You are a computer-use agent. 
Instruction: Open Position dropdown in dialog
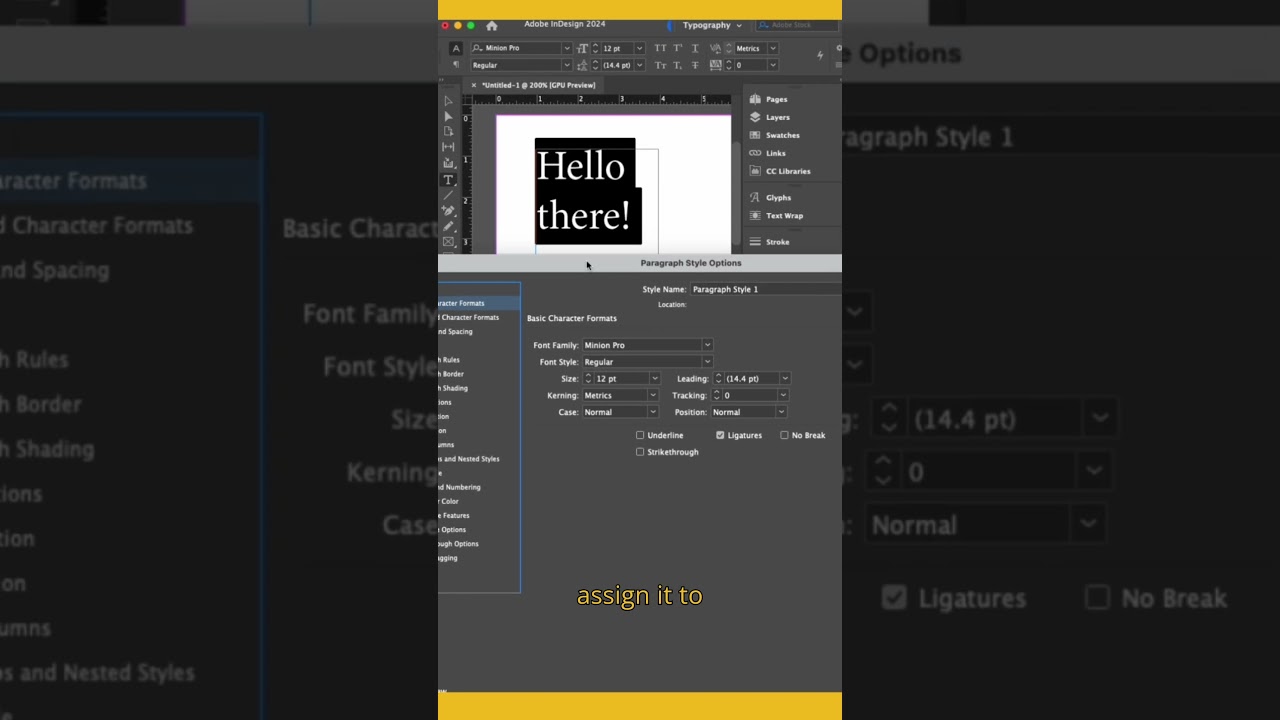pos(781,412)
